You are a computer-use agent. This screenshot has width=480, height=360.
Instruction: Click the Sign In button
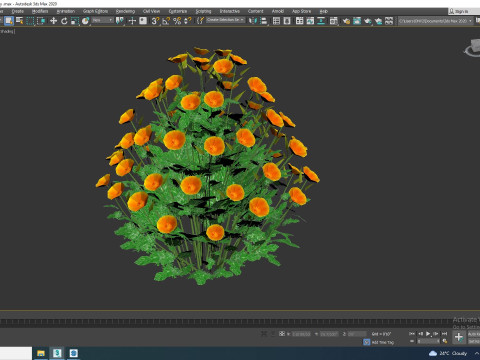pos(461,11)
